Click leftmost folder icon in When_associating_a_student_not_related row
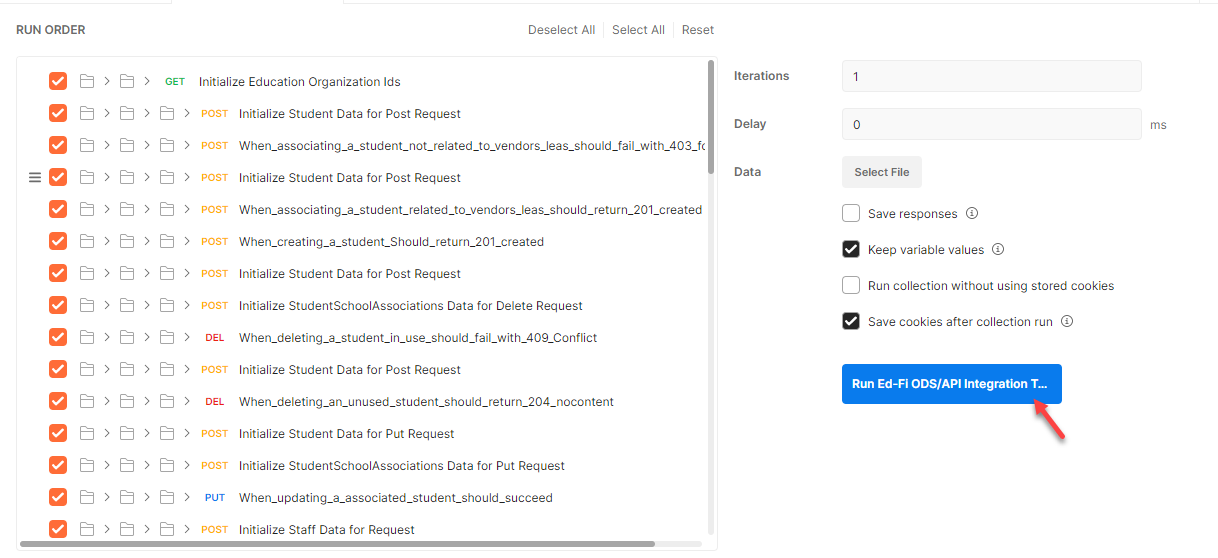Viewport: 1218px width, 558px height. [x=86, y=146]
